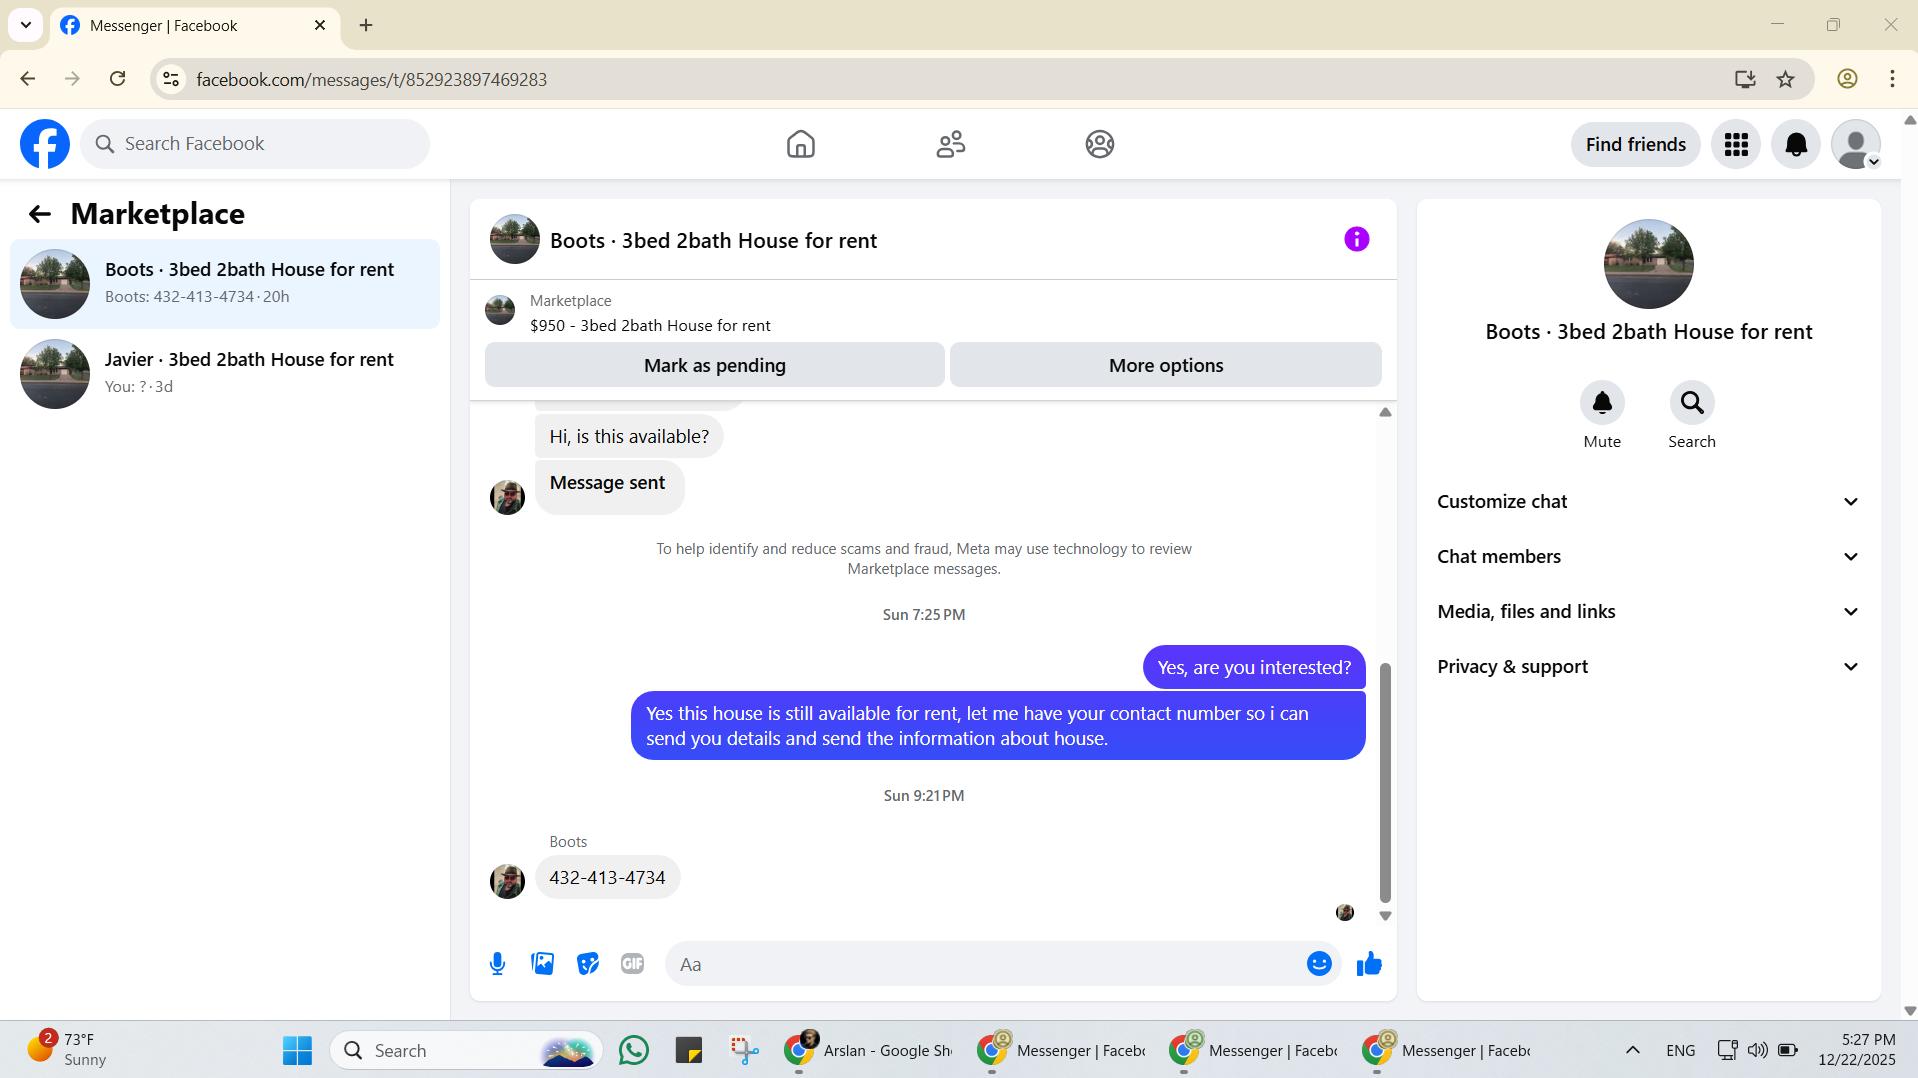Open Boots 3bed 2bath conversation in list
The height and width of the screenshot is (1078, 1918).
point(225,284)
